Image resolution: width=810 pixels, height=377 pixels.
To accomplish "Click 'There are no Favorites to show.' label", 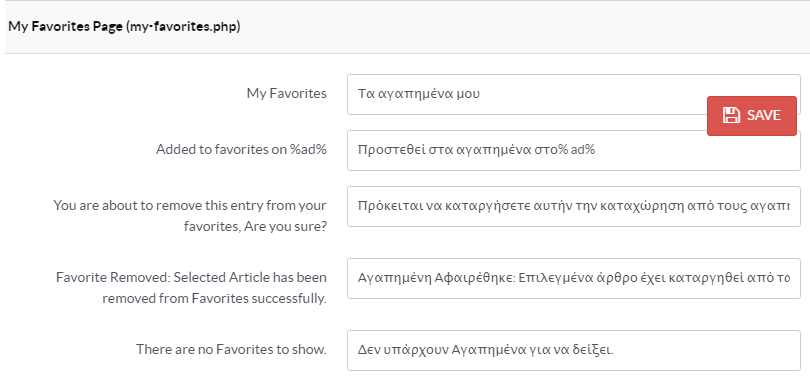I will [231, 349].
